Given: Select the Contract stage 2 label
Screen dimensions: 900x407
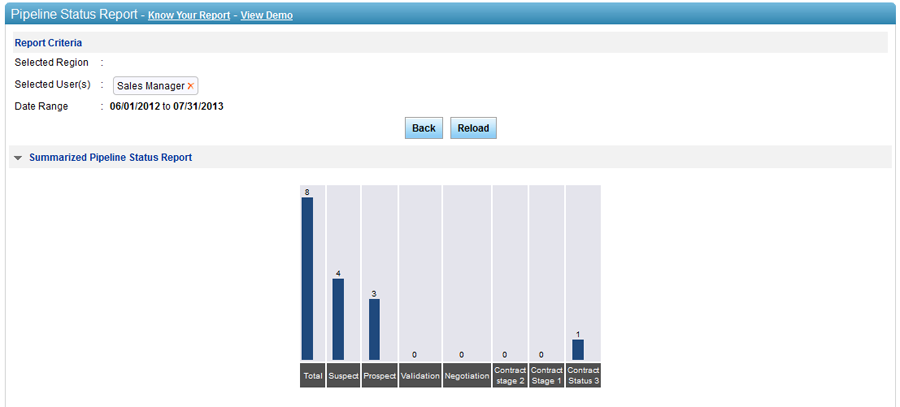Looking at the screenshot, I should point(510,376).
